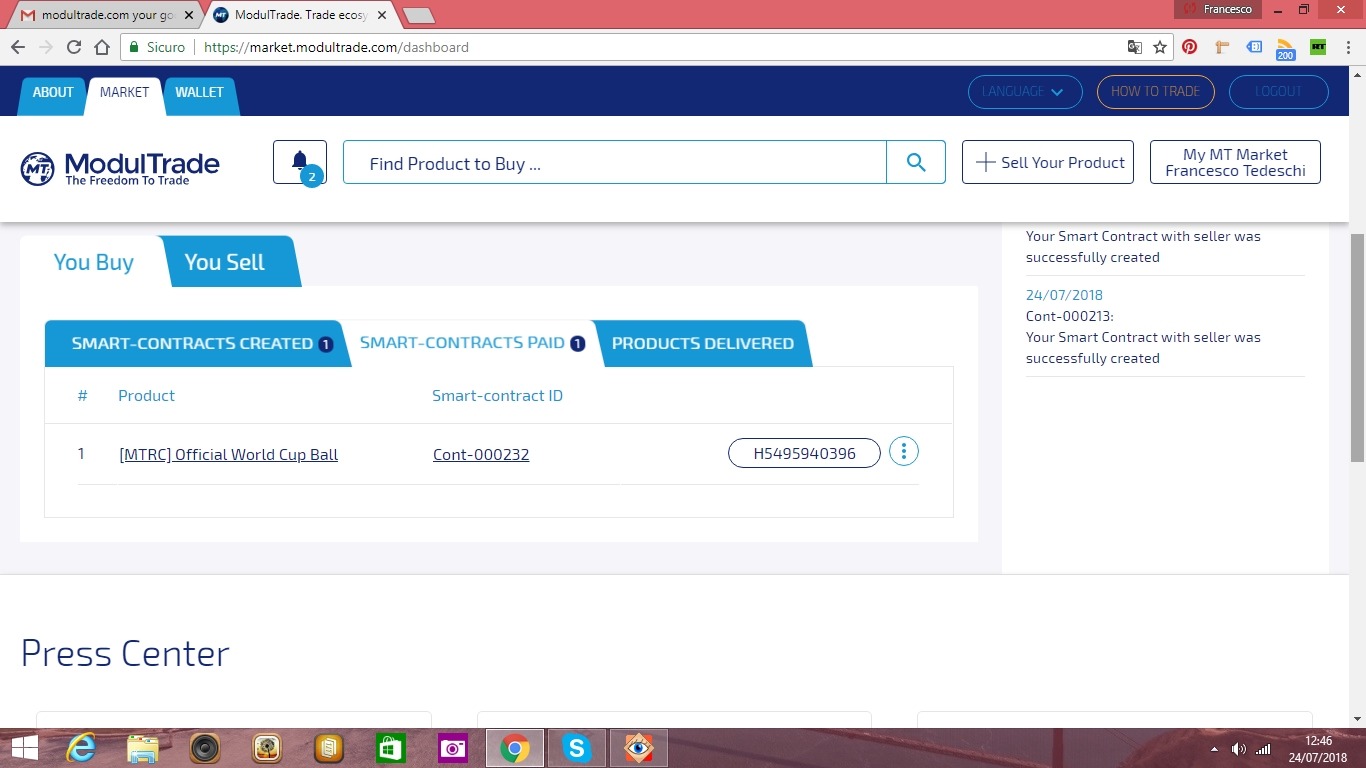1366x768 pixels.
Task: Click the ModulTrade logo
Action: point(120,167)
